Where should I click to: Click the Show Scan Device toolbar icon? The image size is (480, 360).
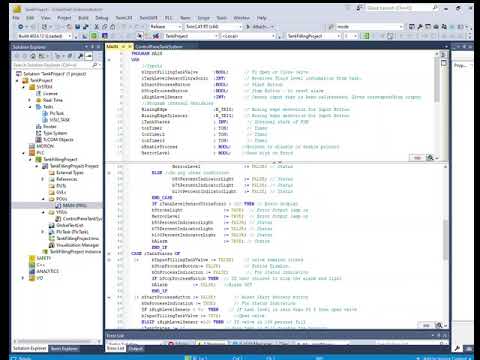(156, 36)
